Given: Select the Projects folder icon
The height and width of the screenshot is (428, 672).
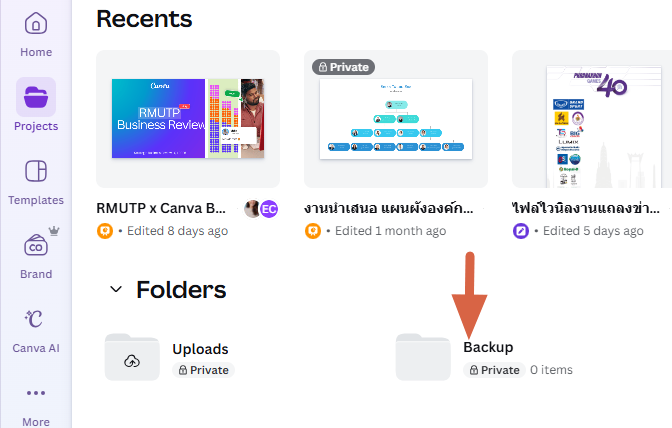Looking at the screenshot, I should (x=36, y=97).
